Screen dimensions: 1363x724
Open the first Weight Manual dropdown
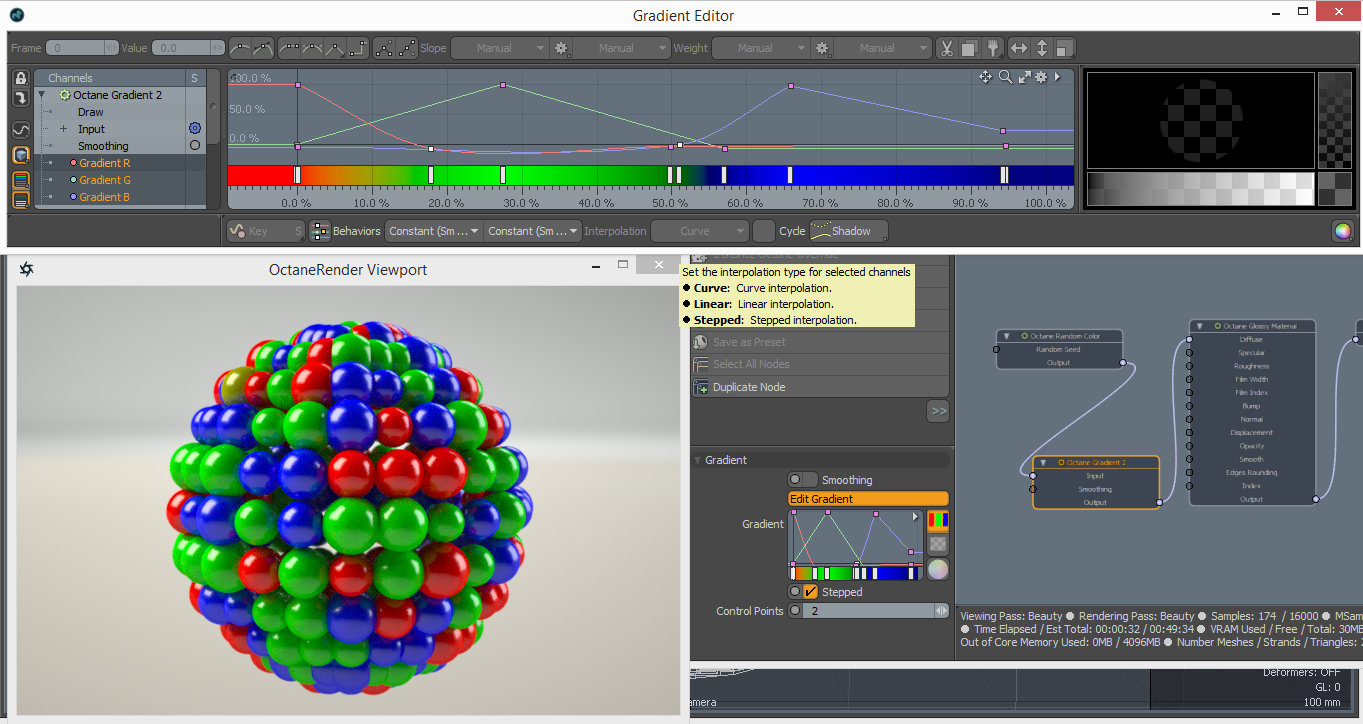[760, 48]
